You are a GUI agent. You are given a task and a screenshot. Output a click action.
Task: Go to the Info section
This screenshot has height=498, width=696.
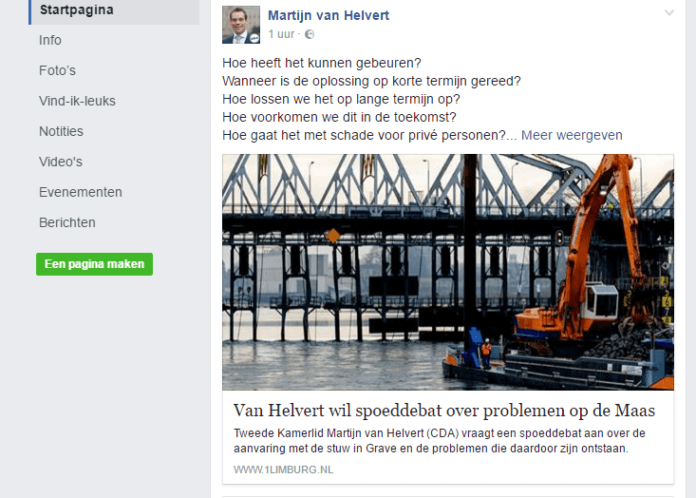tap(50, 40)
